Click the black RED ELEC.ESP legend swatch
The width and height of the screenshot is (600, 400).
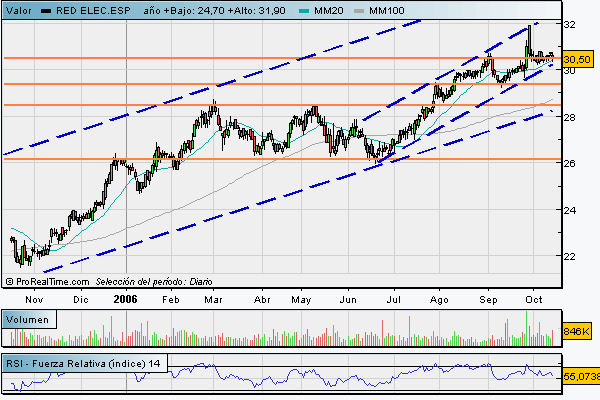point(46,11)
